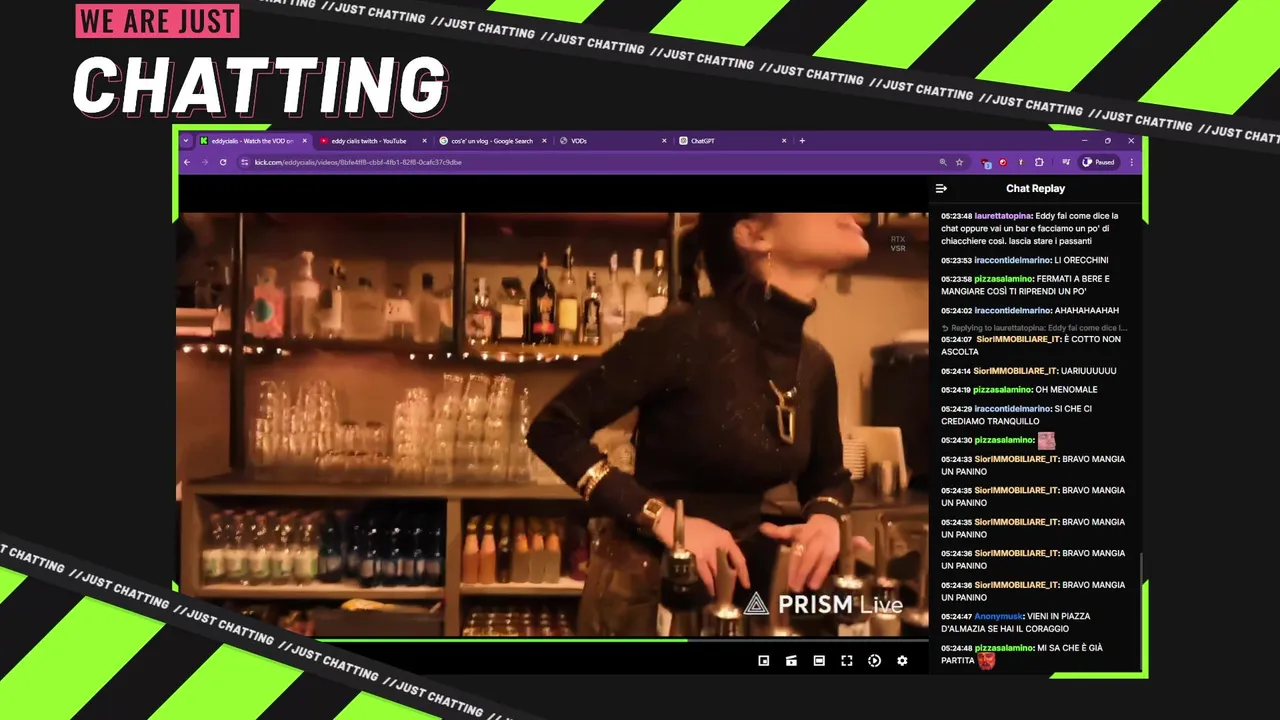Viewport: 1280px width, 720px height.
Task: Close the VODs tab
Action: coord(664,141)
